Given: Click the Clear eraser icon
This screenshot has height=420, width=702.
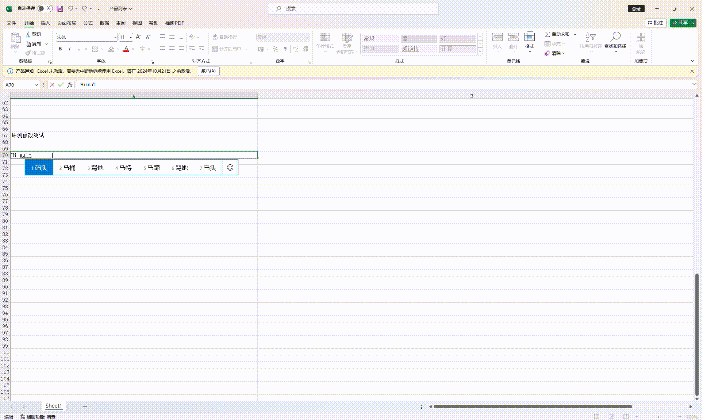Looking at the screenshot, I should click(547, 53).
